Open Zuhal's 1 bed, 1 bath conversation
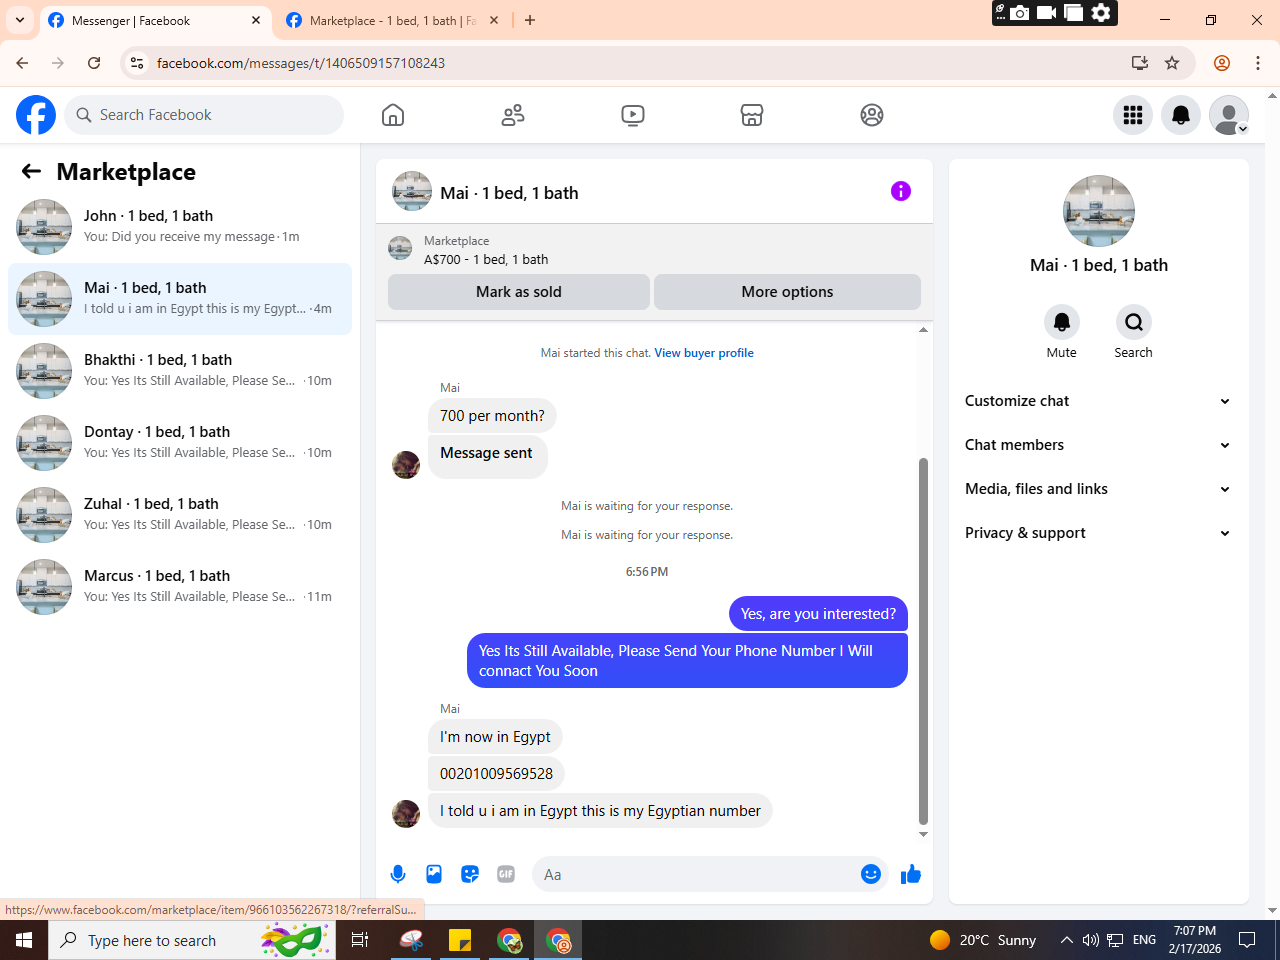The width and height of the screenshot is (1280, 960). (x=180, y=515)
